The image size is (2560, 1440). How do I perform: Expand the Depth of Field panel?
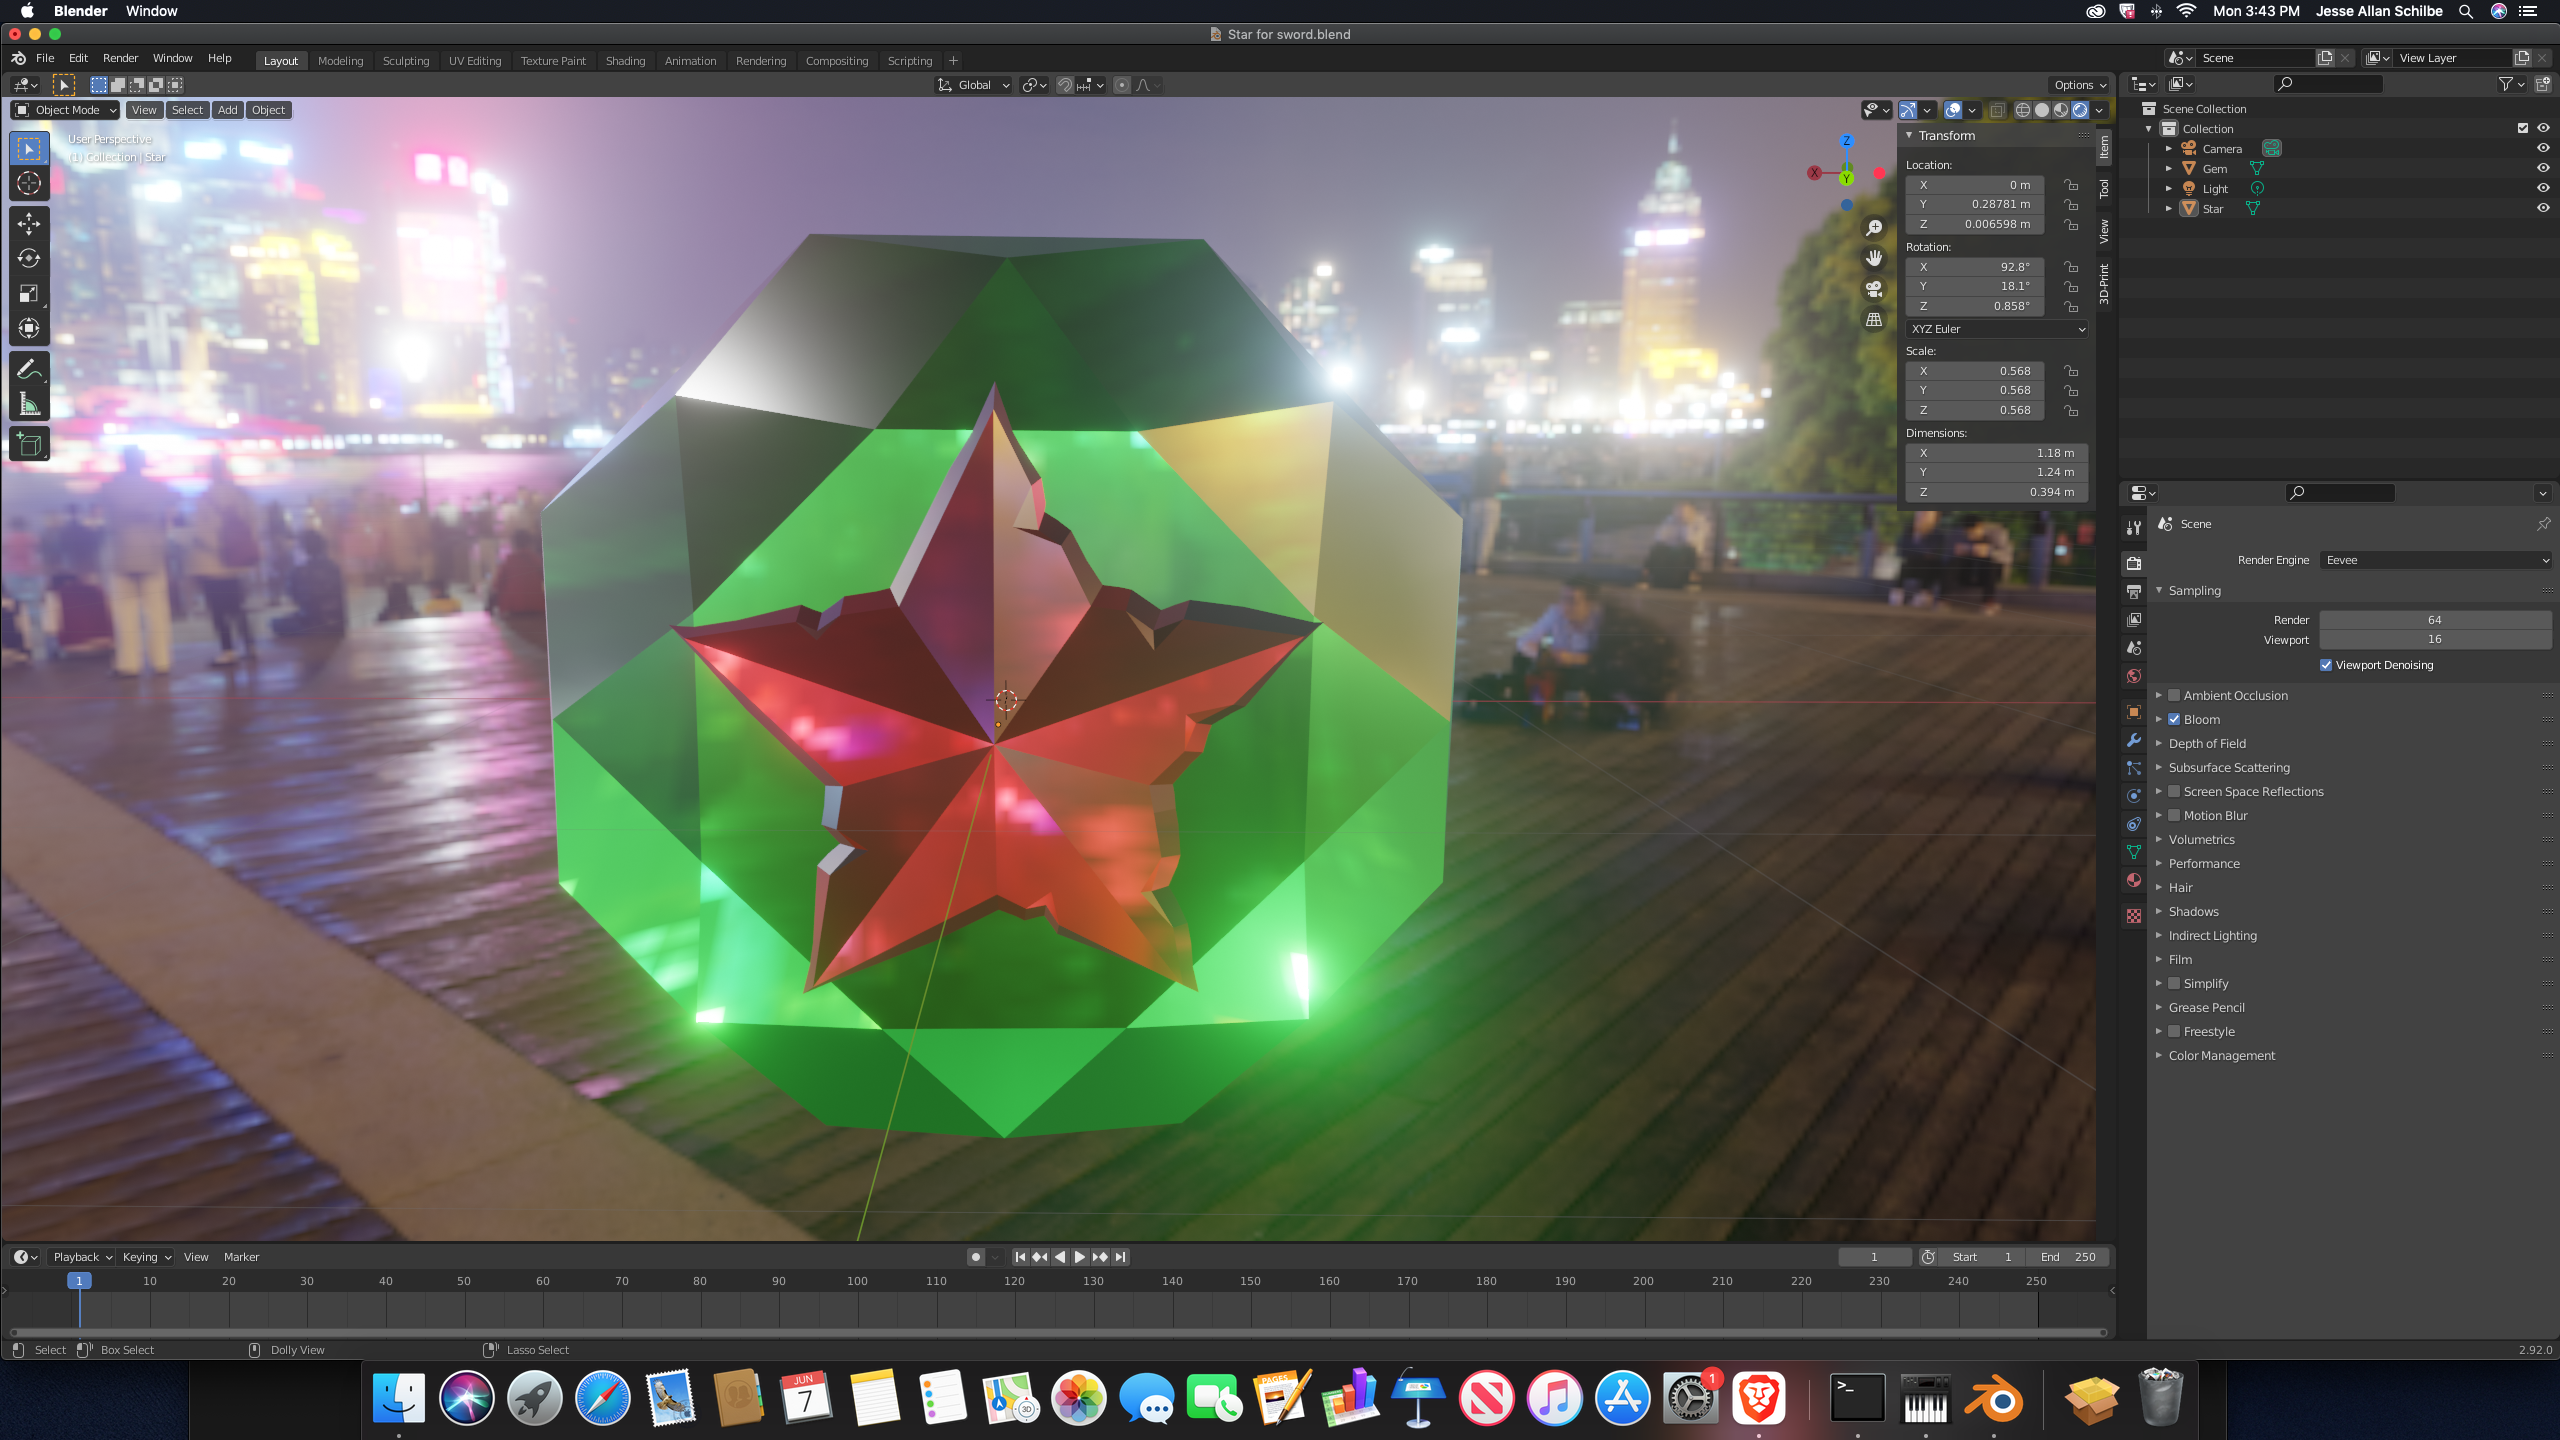[2207, 743]
